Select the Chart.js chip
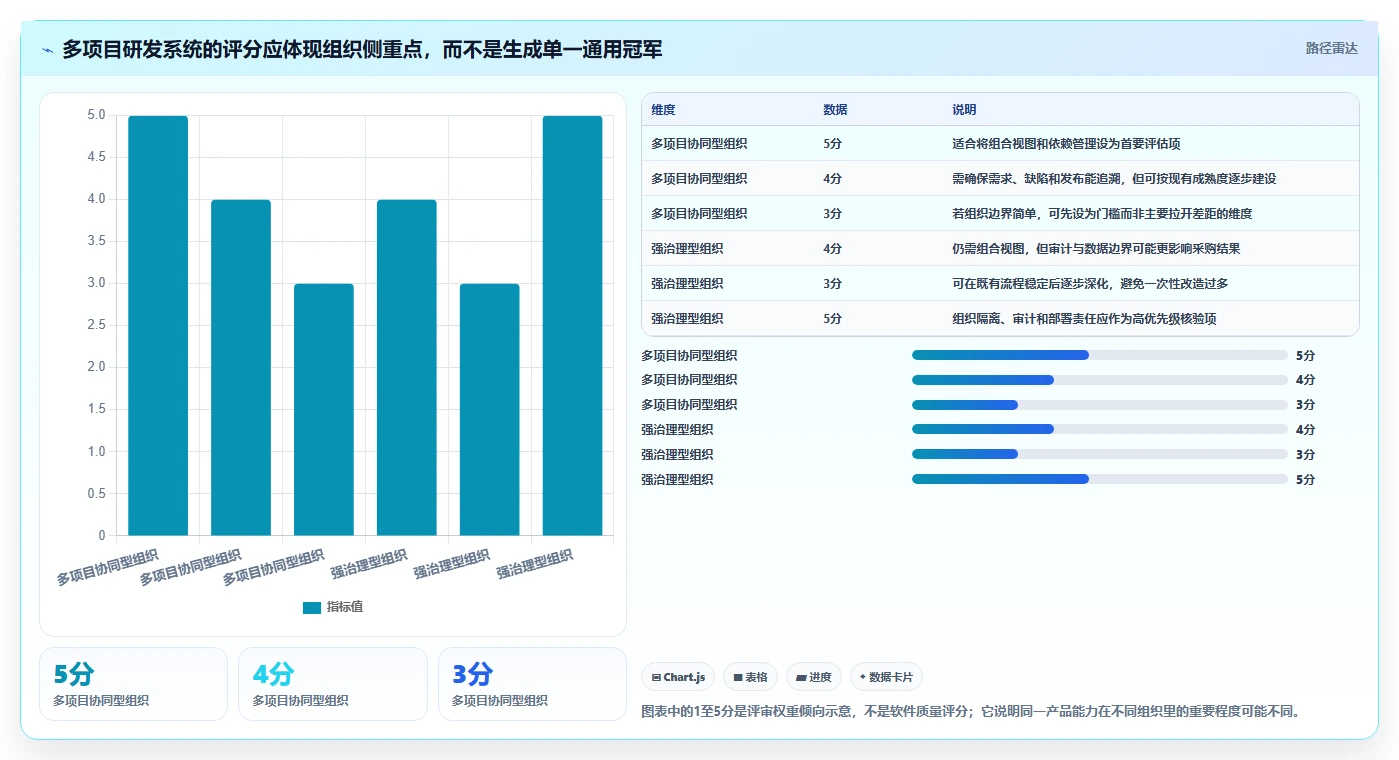The width and height of the screenshot is (1399, 760). coord(678,677)
